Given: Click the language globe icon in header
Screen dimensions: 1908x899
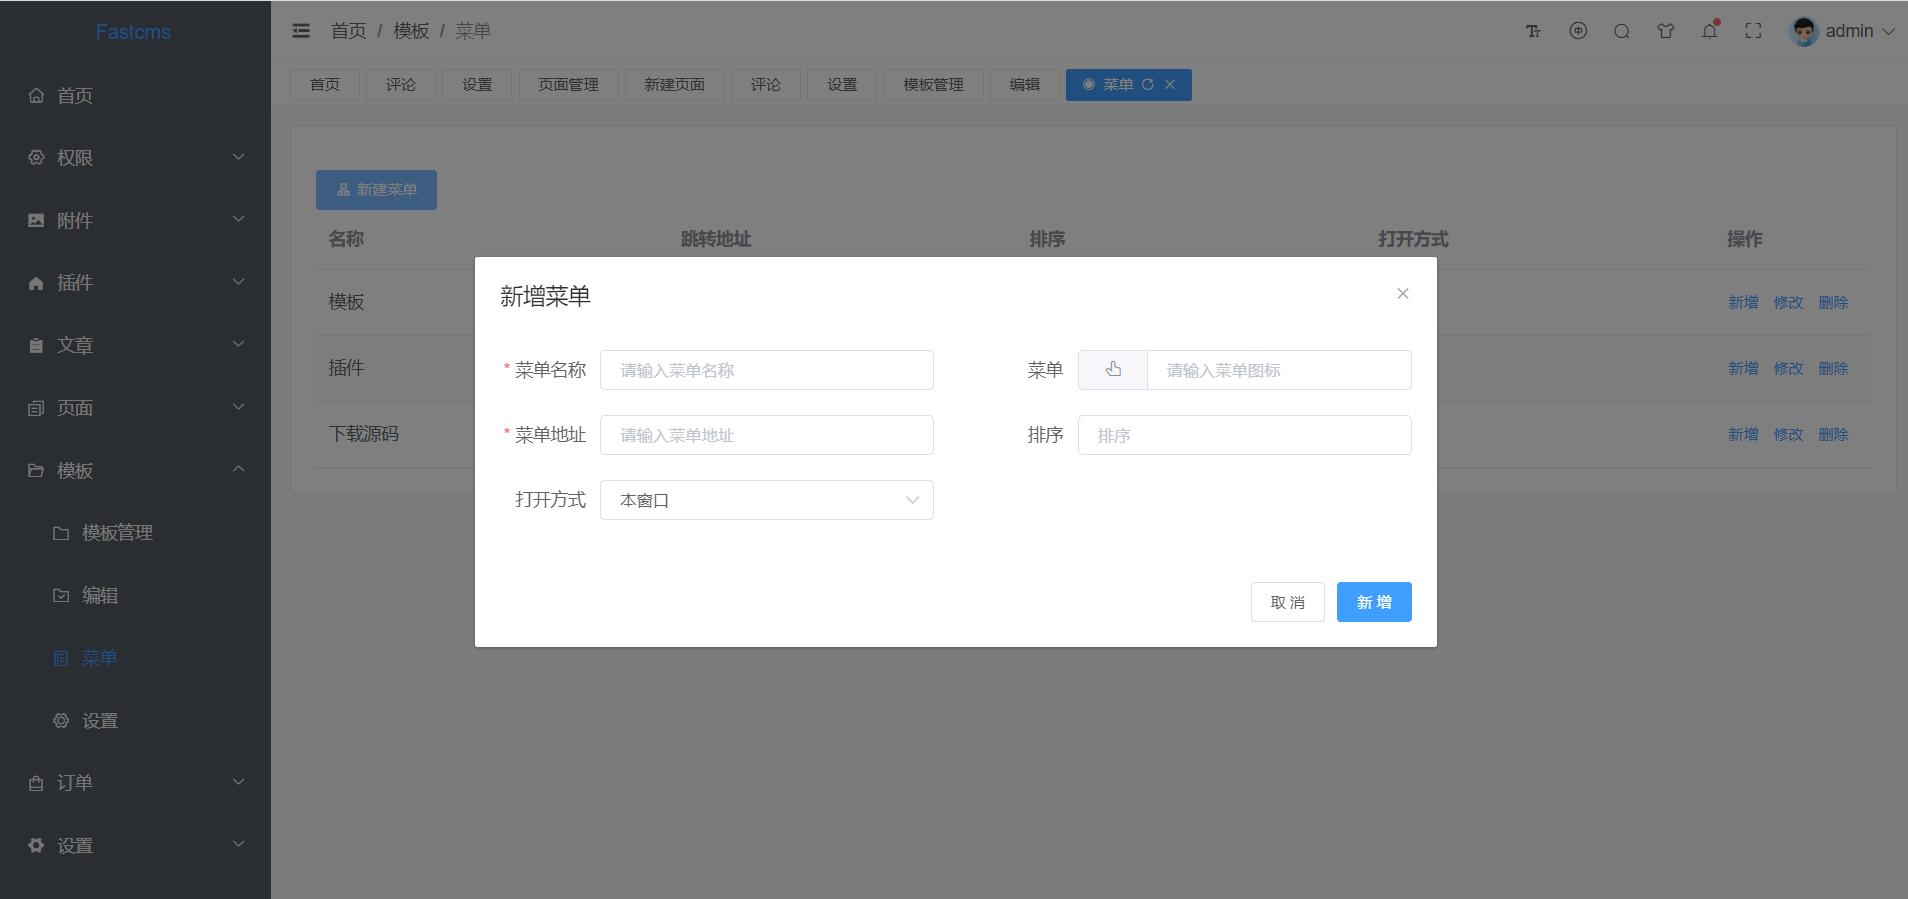Looking at the screenshot, I should point(1578,31).
